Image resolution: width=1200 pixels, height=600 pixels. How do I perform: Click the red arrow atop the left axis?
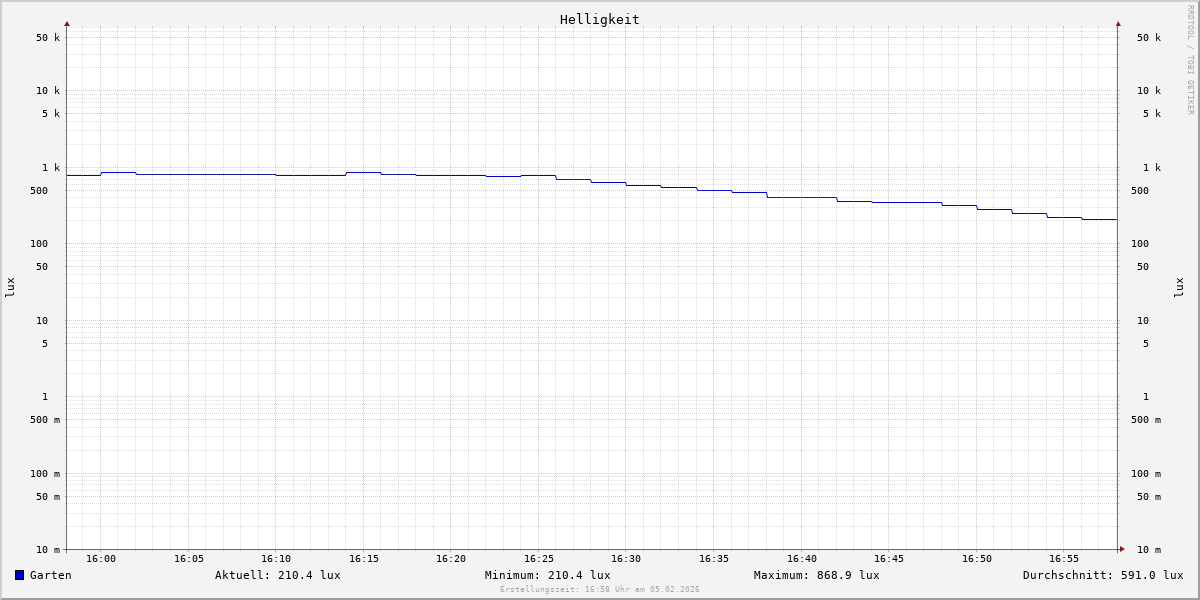point(67,23)
